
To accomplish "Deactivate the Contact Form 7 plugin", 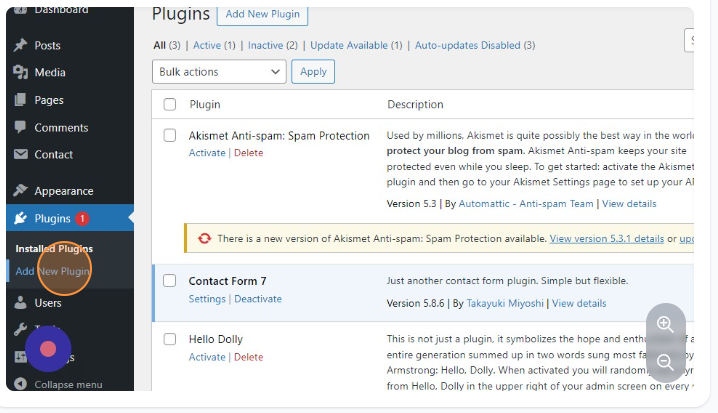I will [257, 299].
